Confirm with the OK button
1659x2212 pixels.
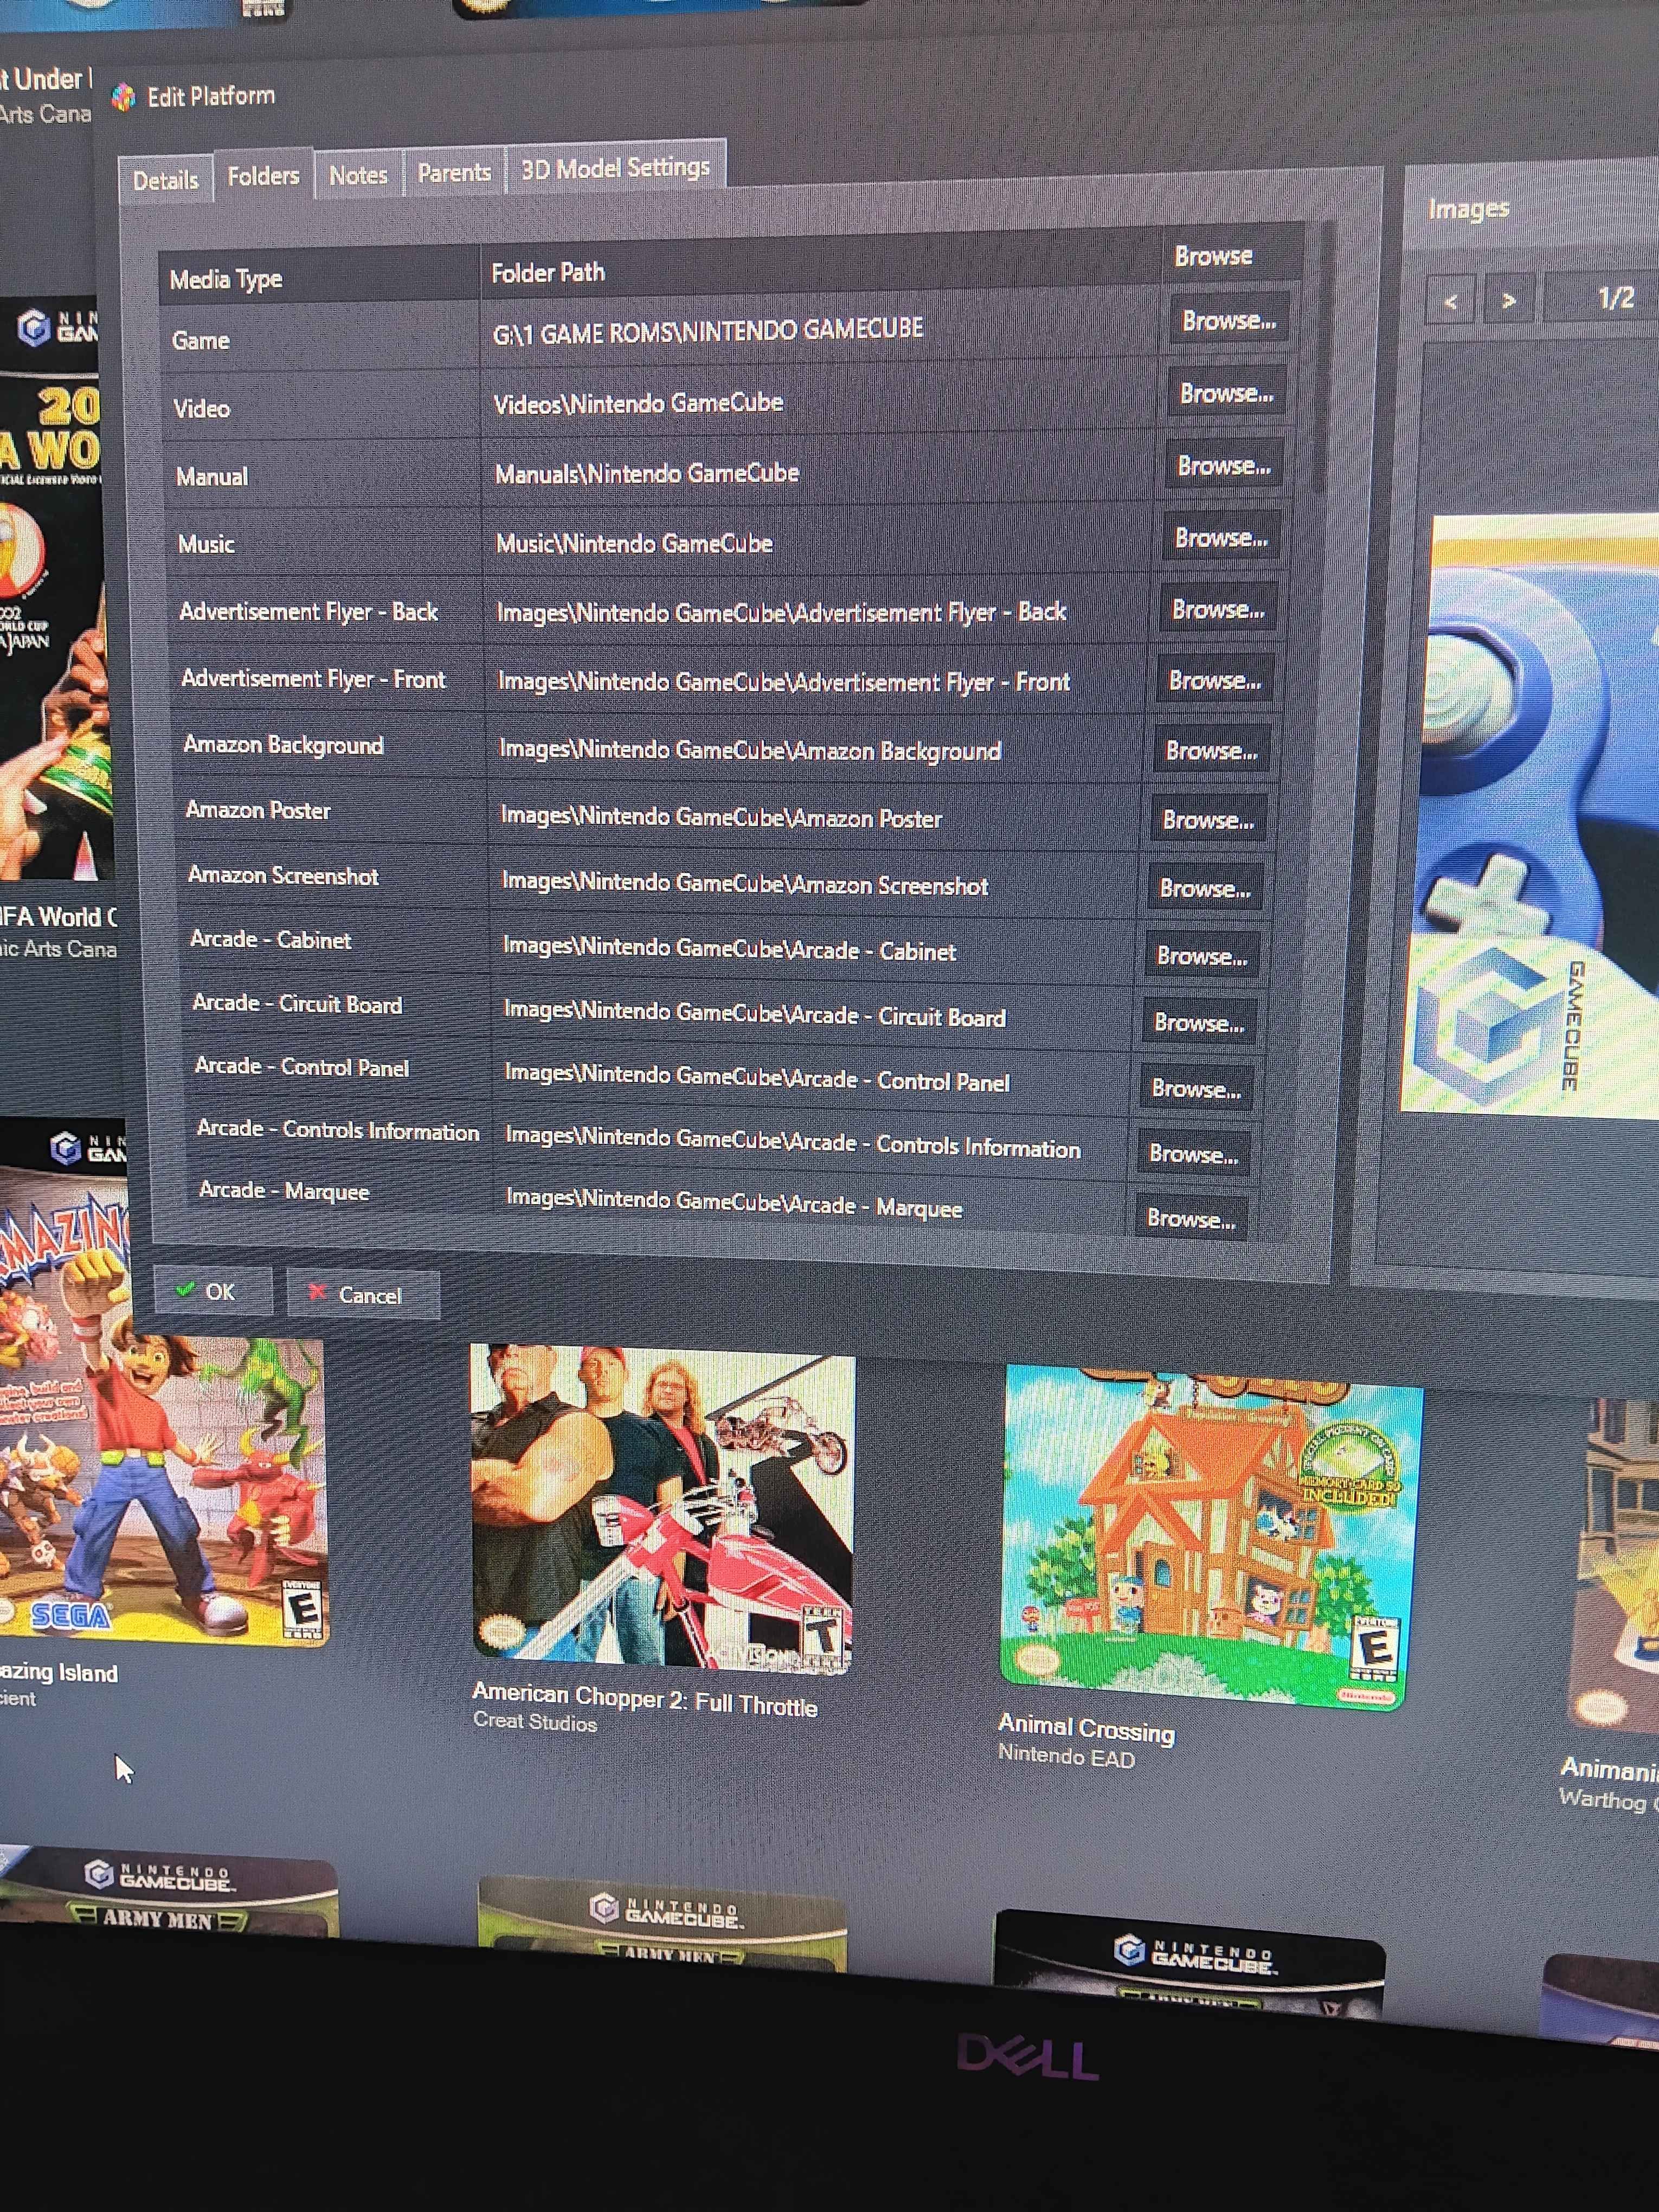[213, 1291]
